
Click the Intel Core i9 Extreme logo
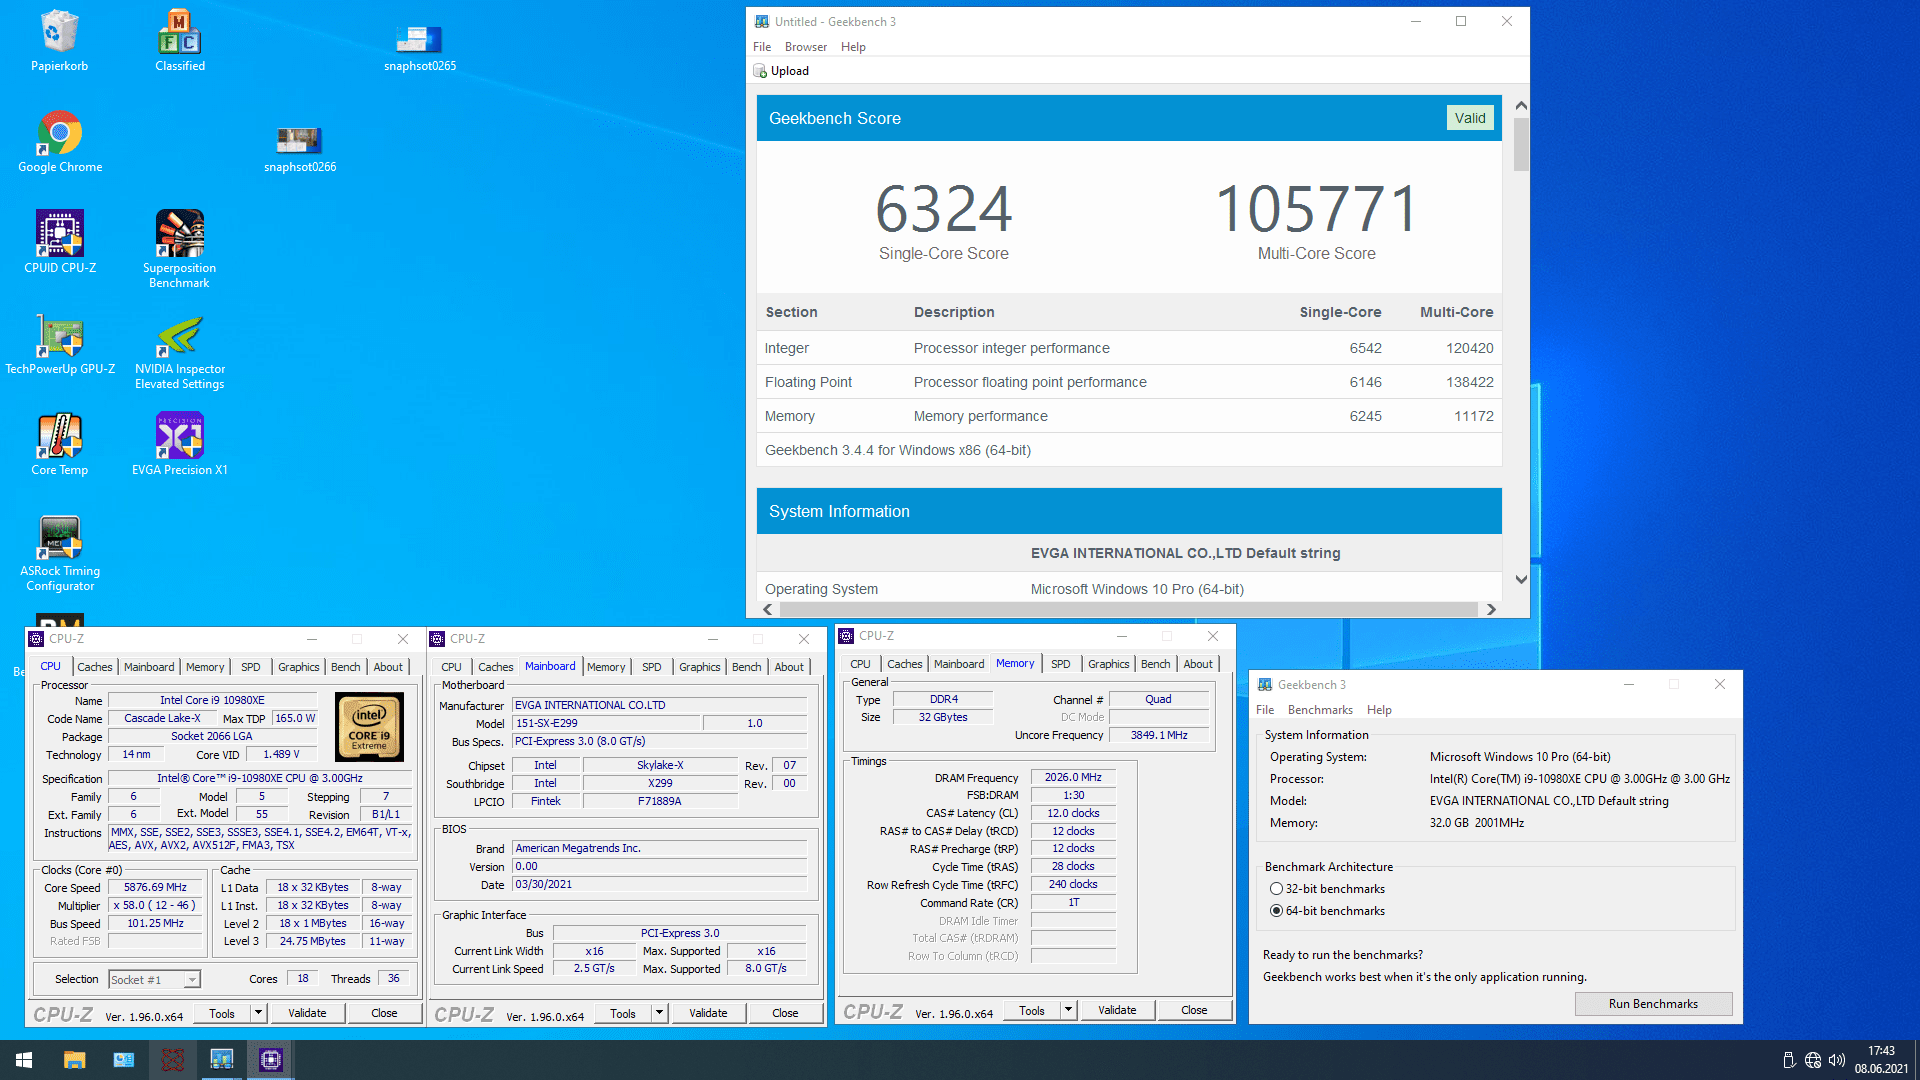pyautogui.click(x=369, y=727)
